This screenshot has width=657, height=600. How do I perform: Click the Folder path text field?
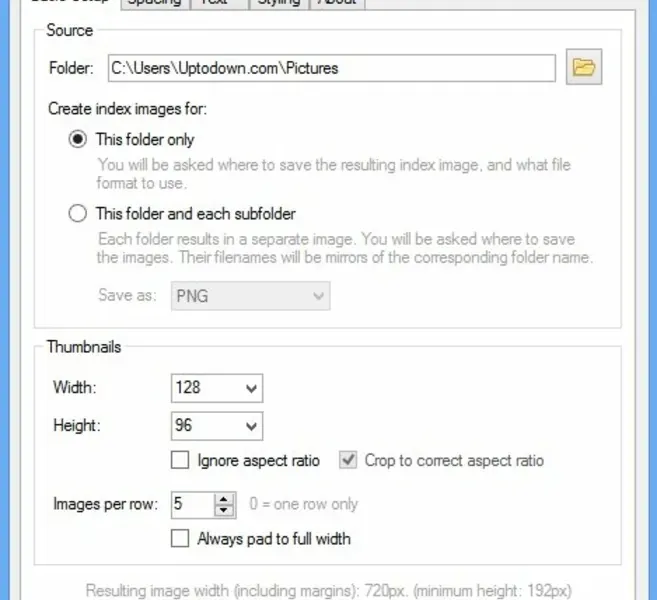[x=331, y=68]
